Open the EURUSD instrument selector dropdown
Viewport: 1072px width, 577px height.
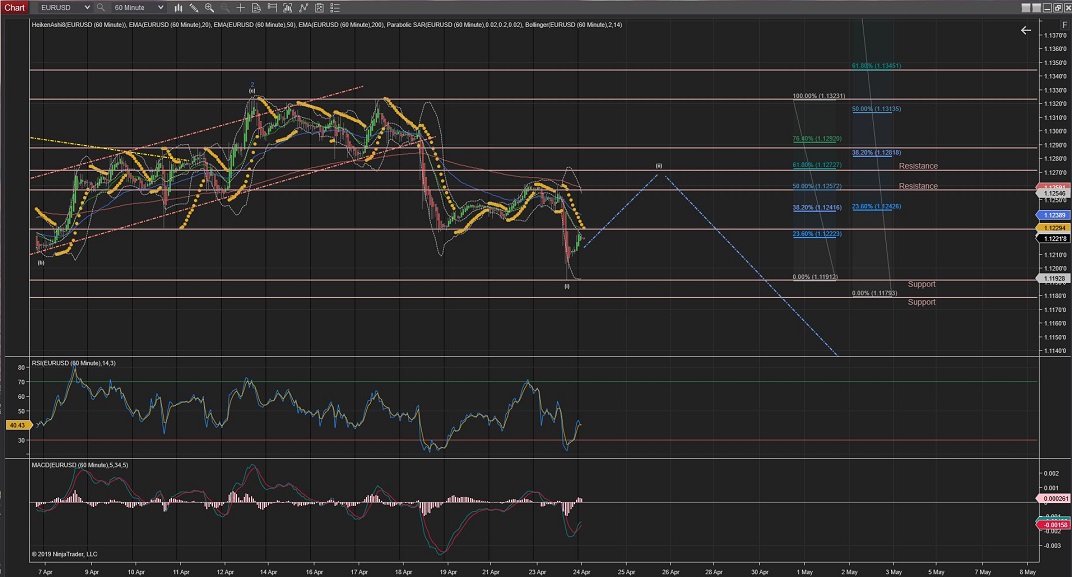pos(64,8)
